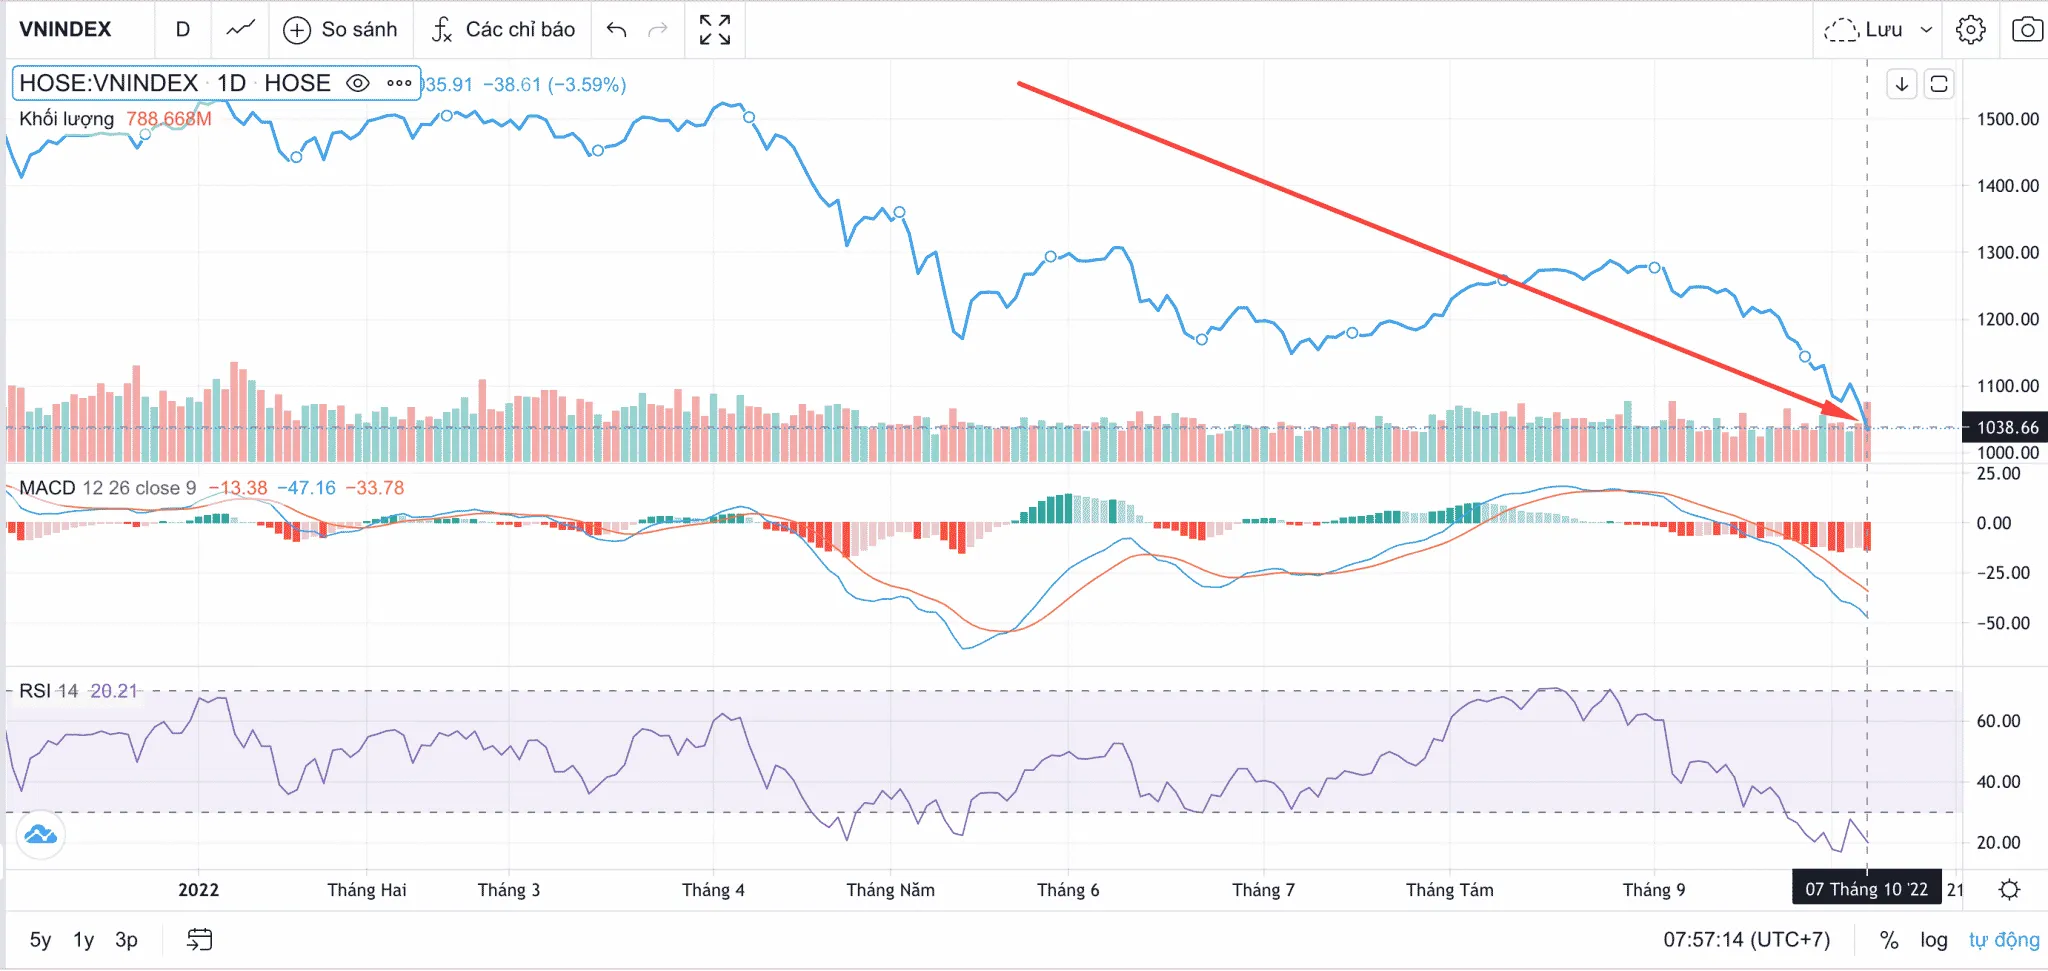Click the 788.668M volume value
Image resolution: width=2048 pixels, height=971 pixels.
point(169,119)
